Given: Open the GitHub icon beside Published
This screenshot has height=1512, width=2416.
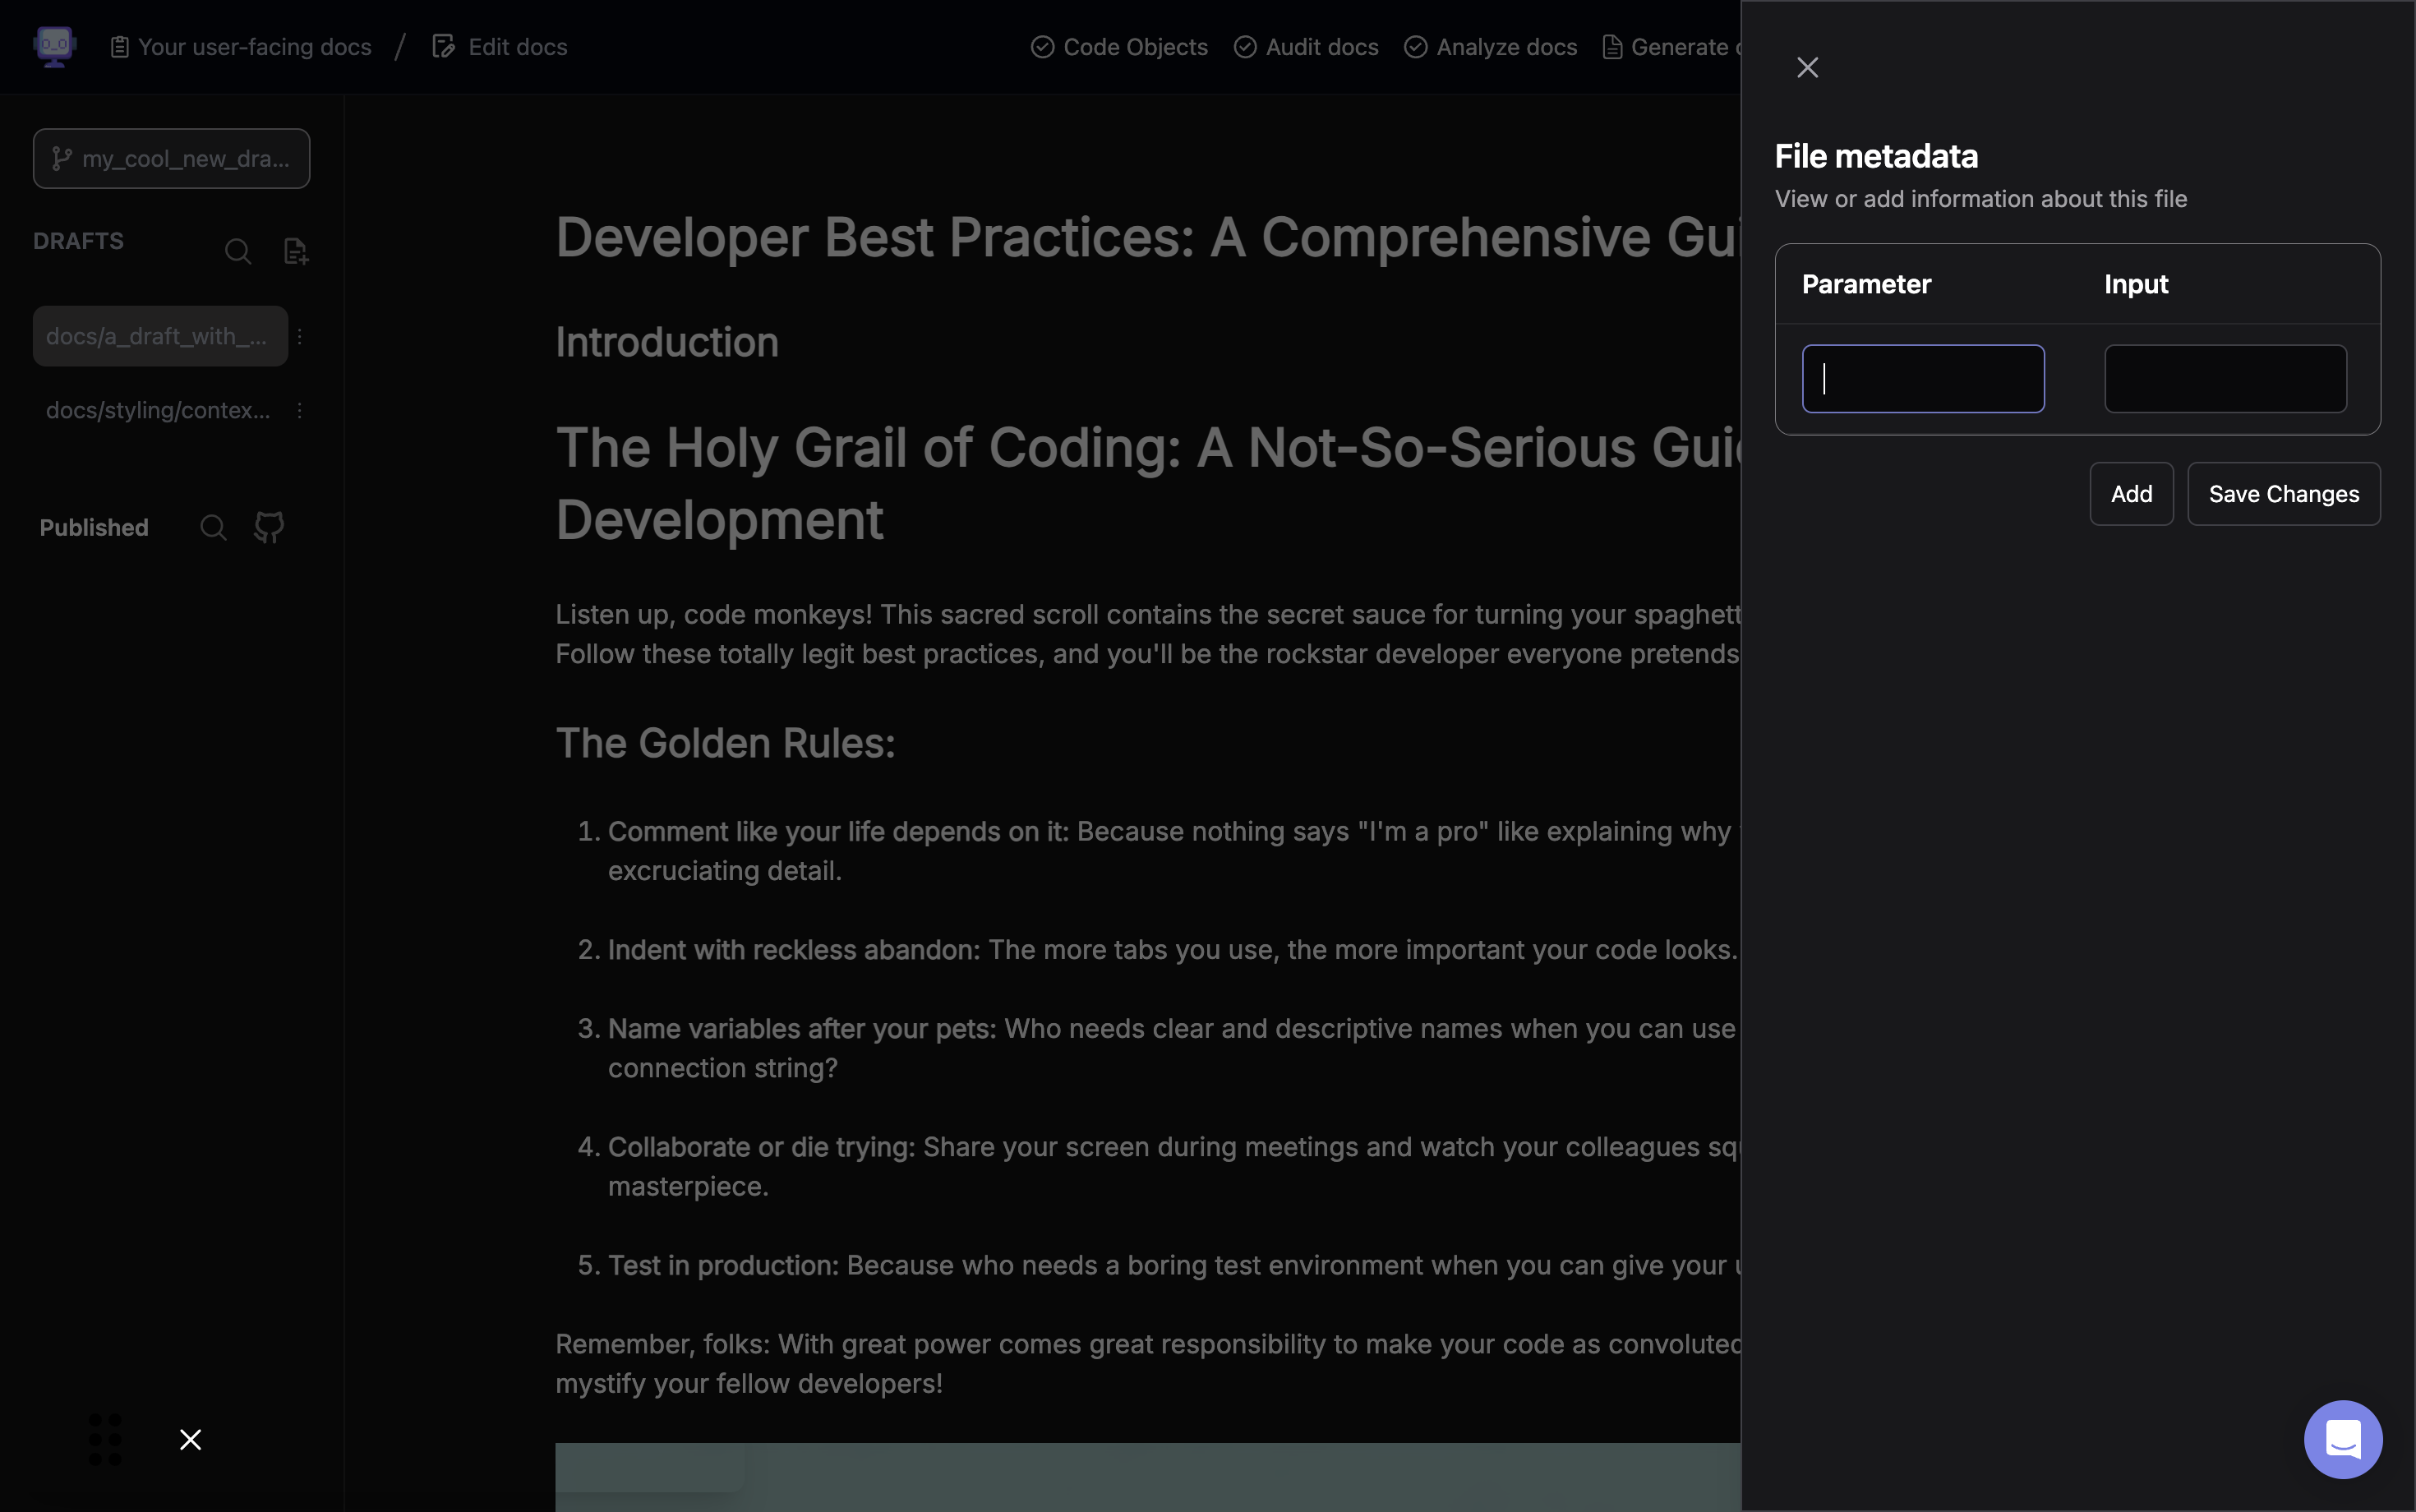Looking at the screenshot, I should click(269, 527).
